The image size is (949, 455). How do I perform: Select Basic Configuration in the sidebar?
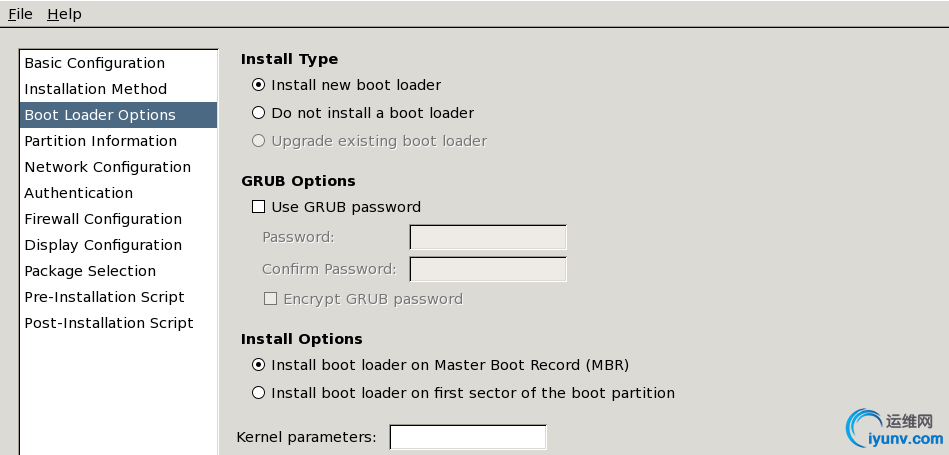pos(94,63)
